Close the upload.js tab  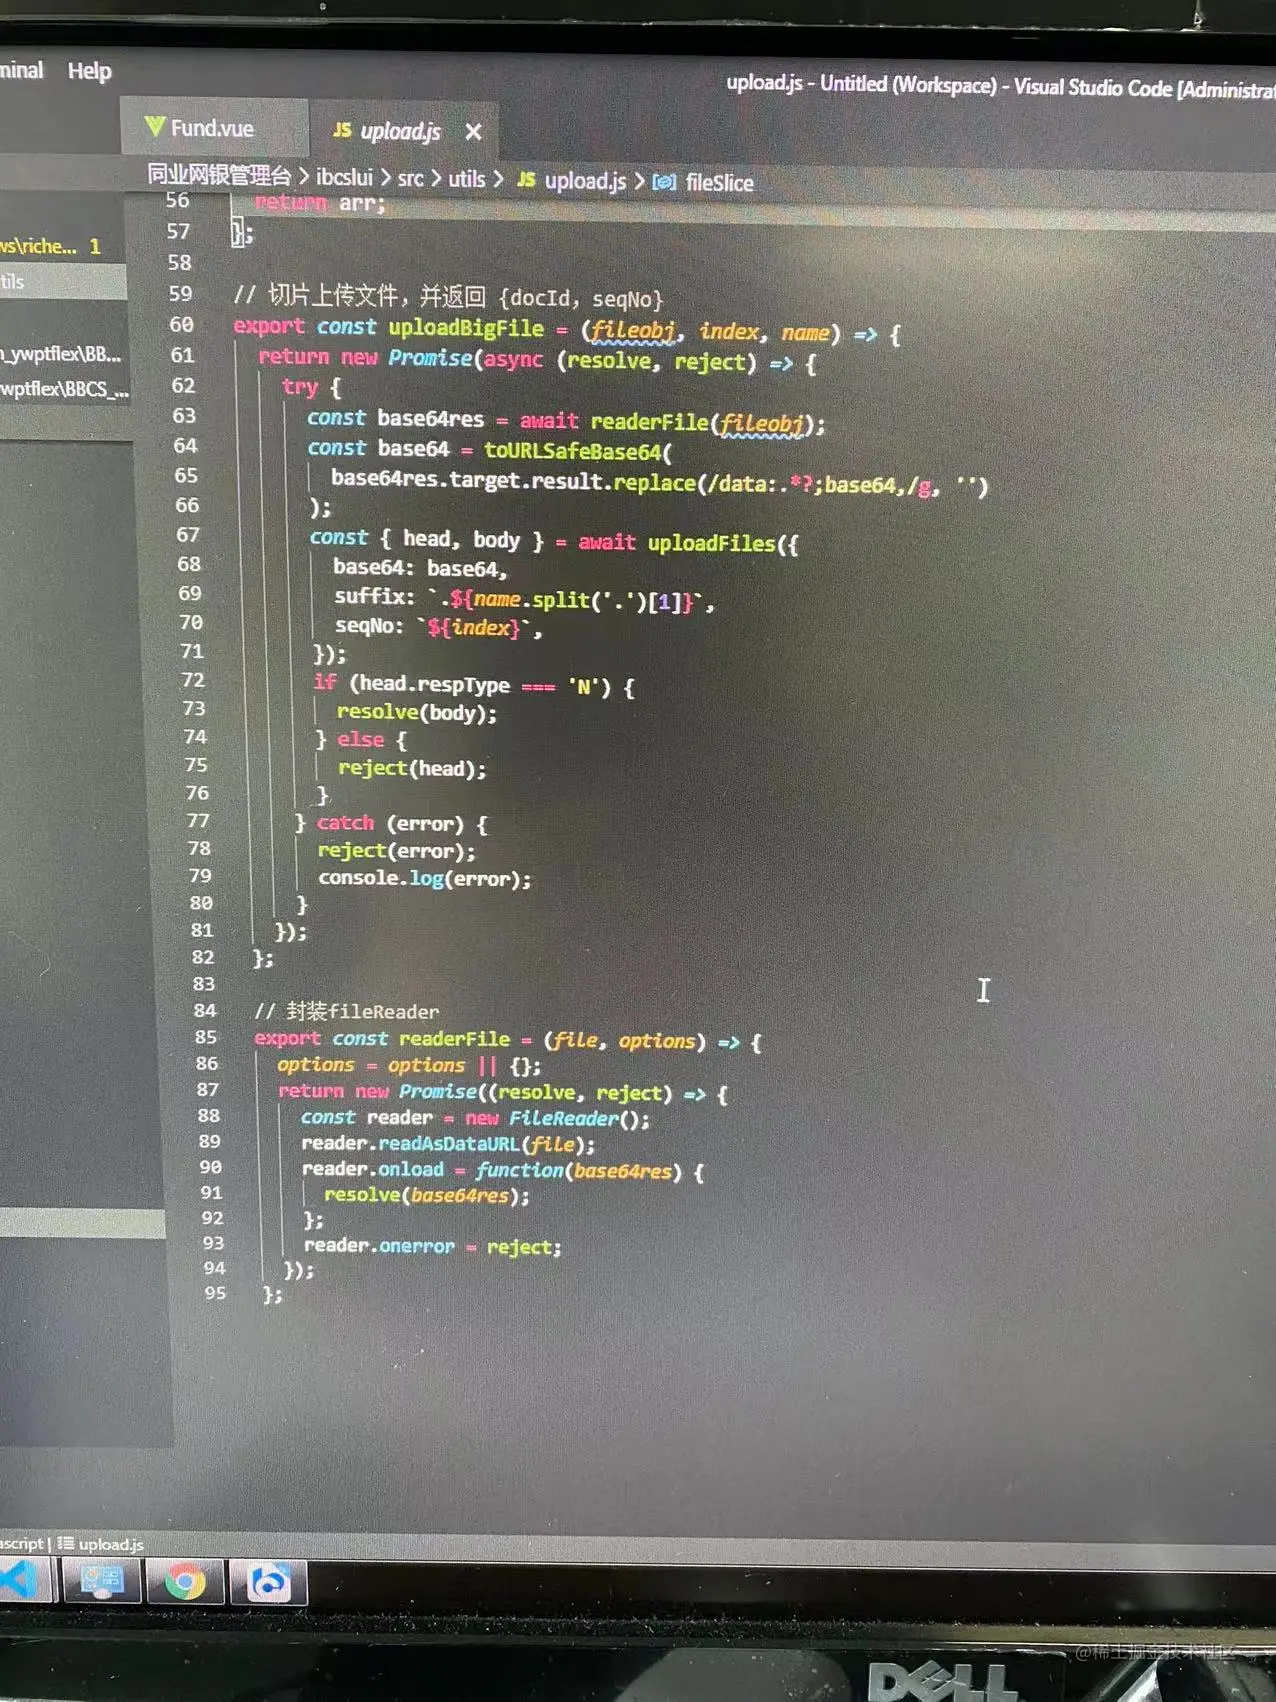point(473,131)
